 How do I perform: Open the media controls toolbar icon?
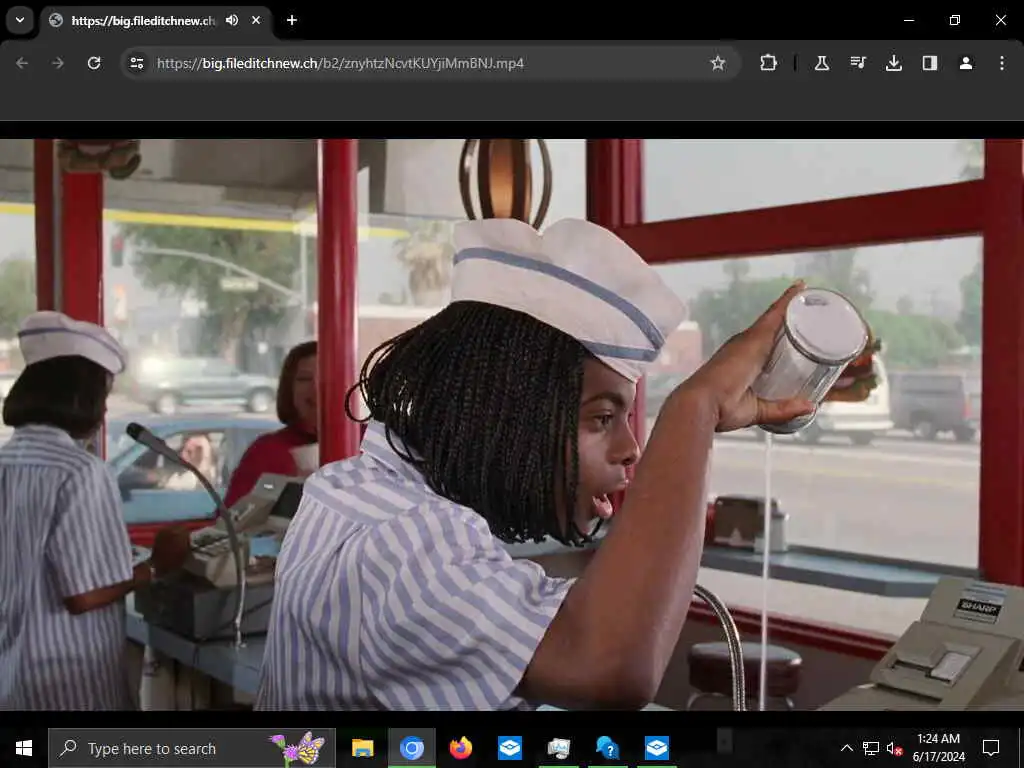click(x=857, y=63)
